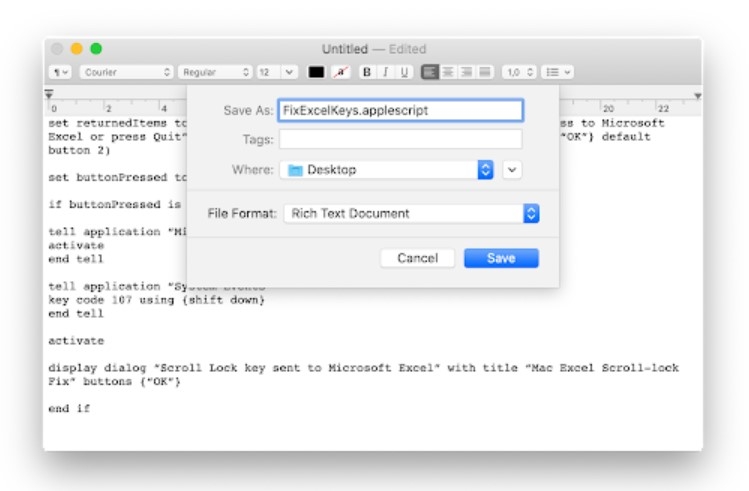Click the standalone 'activate' line above display dialog
The height and width of the screenshot is (491, 749).
[x=76, y=341]
